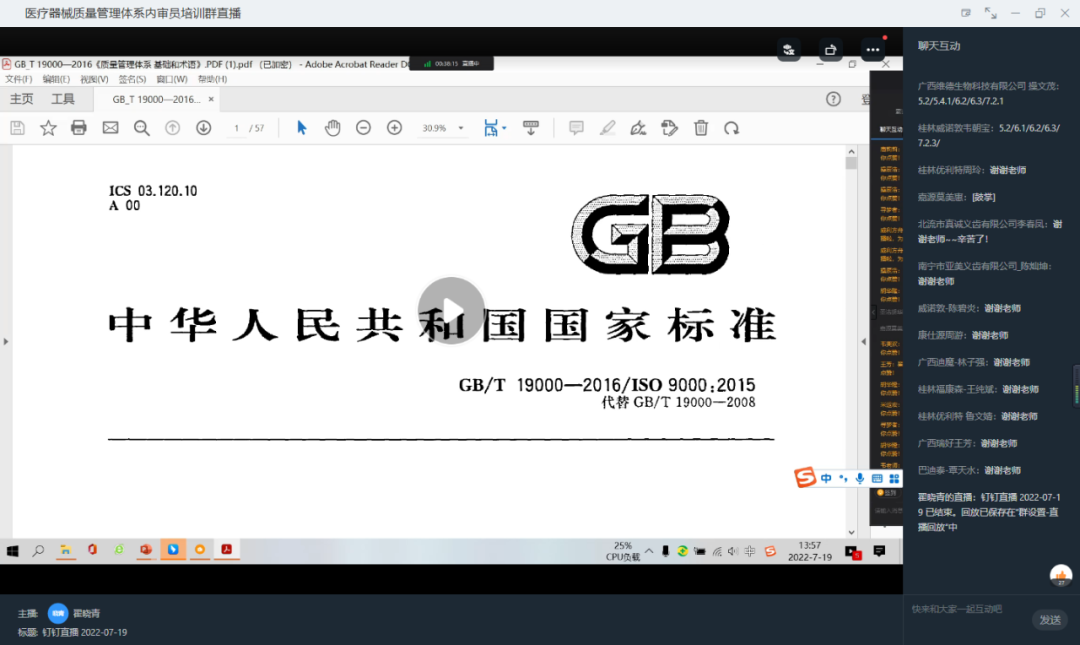The height and width of the screenshot is (645, 1080).
Task: Go to next page with down arrow
Action: coord(203,128)
